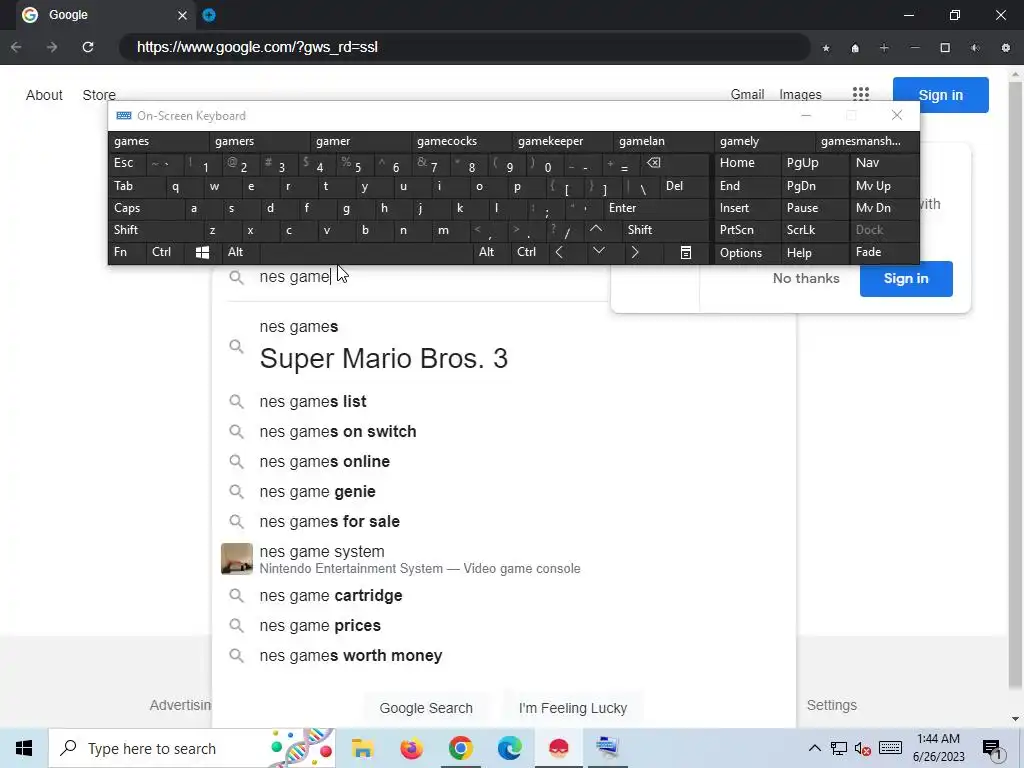Image resolution: width=1024 pixels, height=768 pixels.
Task: Click the speaker icon in browser toolbar
Action: point(975,48)
